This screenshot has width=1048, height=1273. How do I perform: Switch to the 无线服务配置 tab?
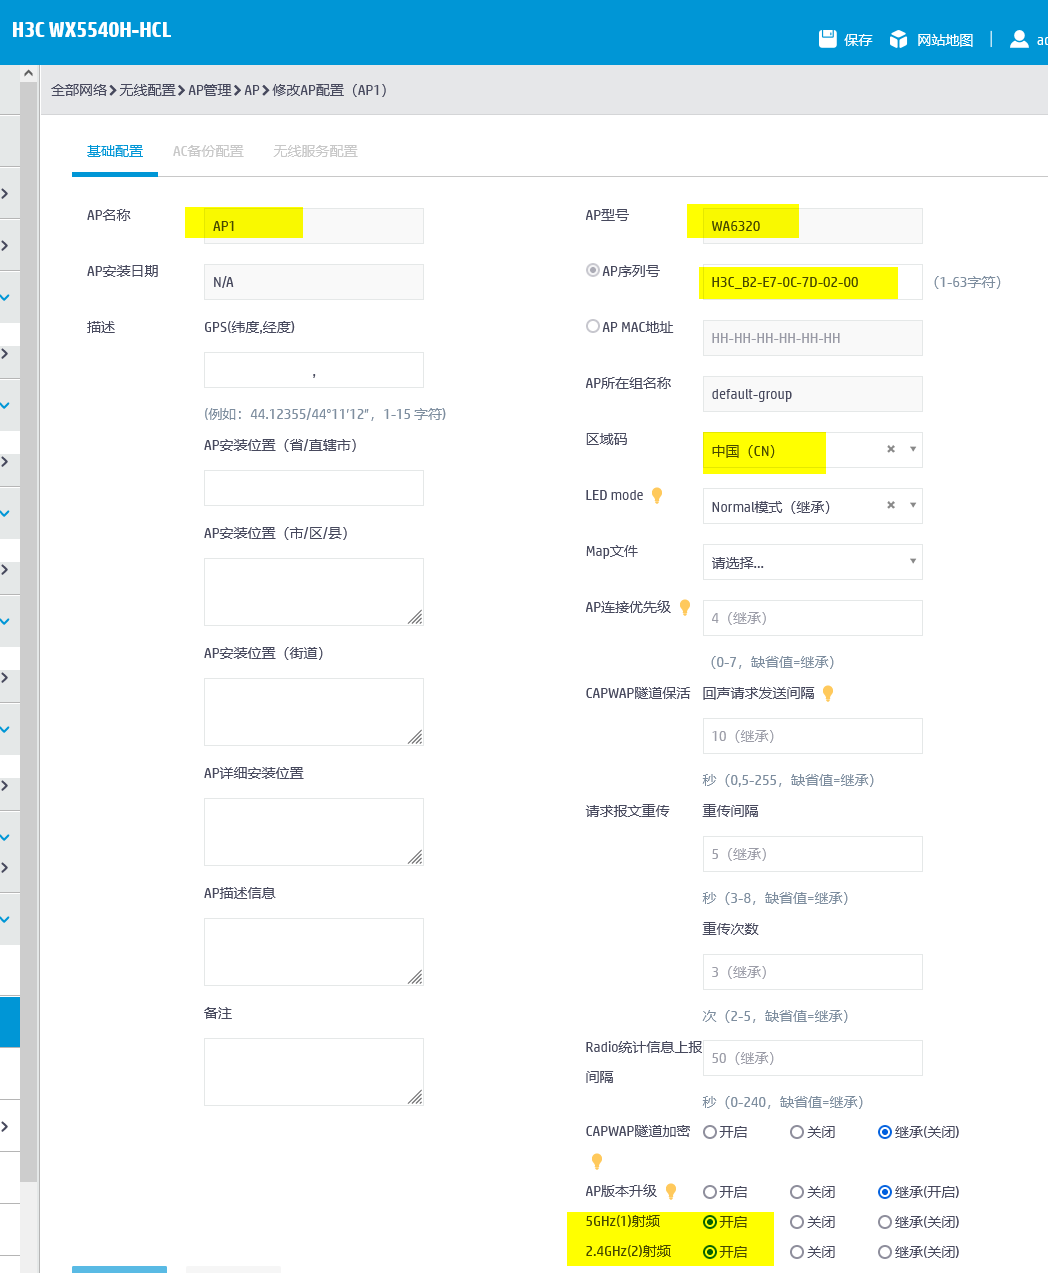click(x=315, y=151)
